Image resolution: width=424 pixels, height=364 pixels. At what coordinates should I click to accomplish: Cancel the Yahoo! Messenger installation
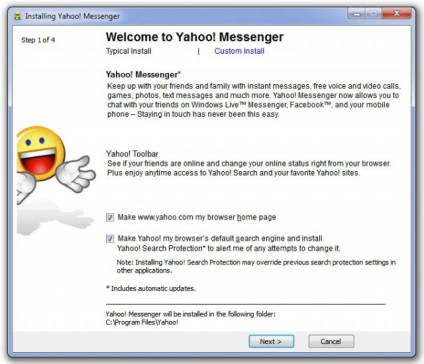pos(331,341)
